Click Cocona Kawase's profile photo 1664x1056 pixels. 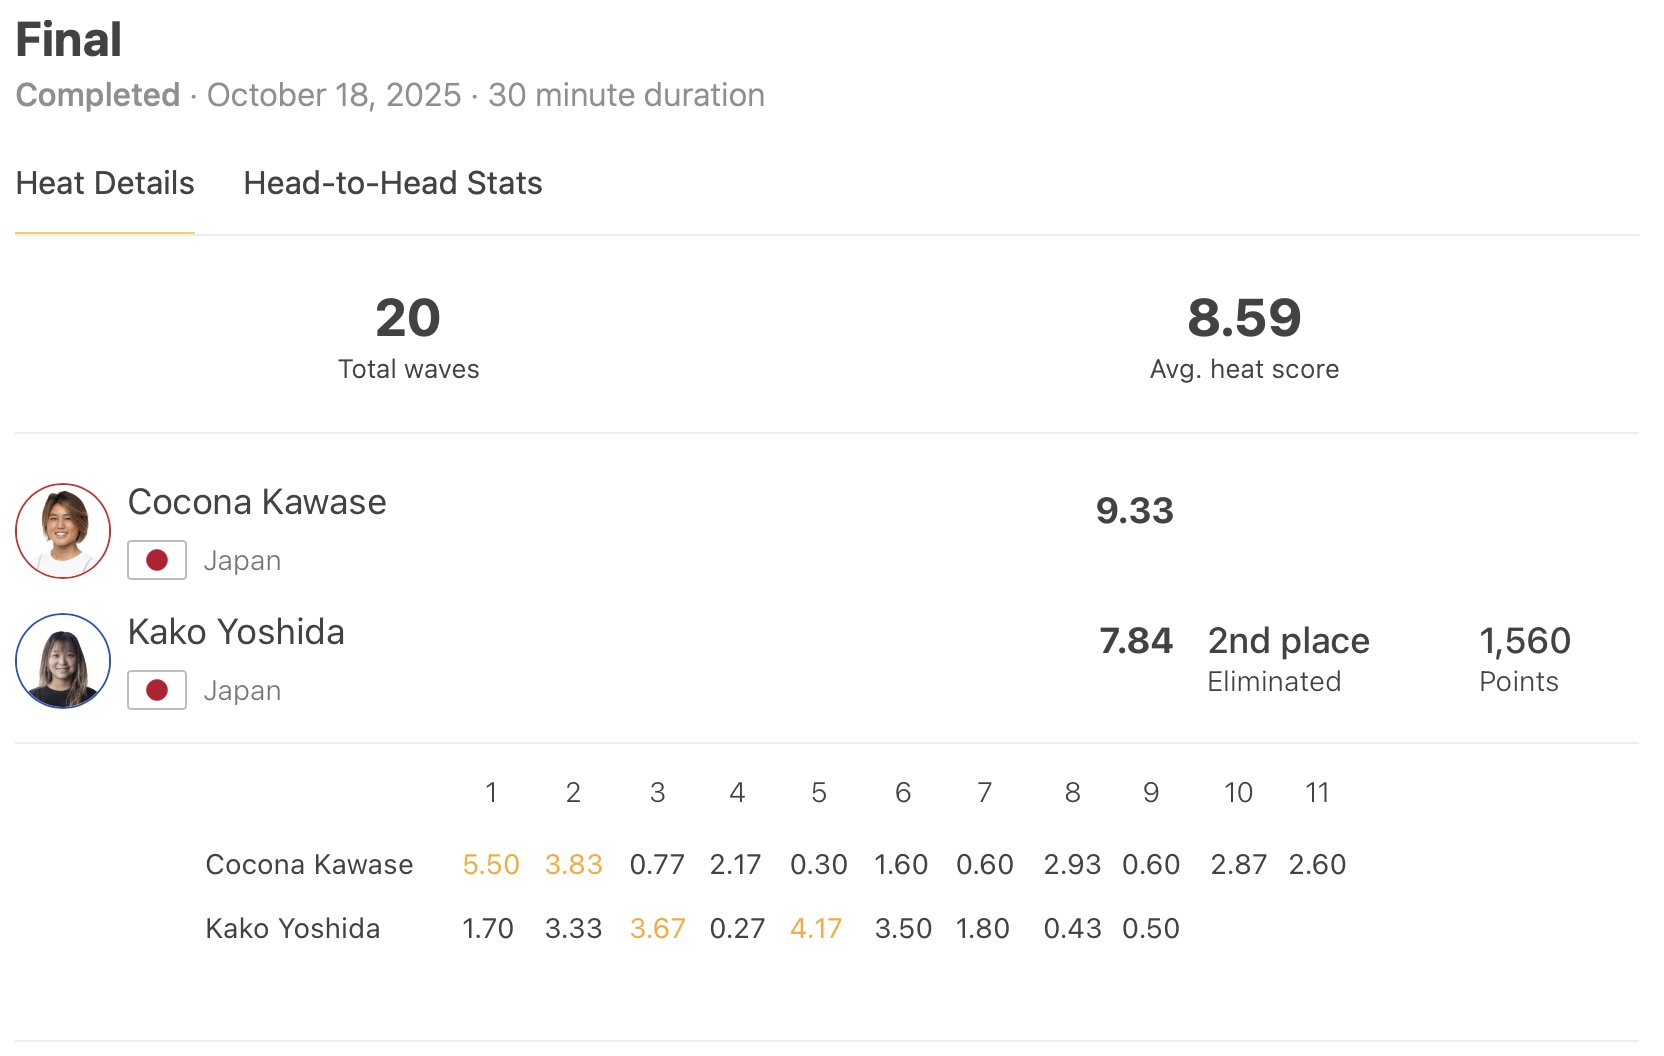coord(63,531)
